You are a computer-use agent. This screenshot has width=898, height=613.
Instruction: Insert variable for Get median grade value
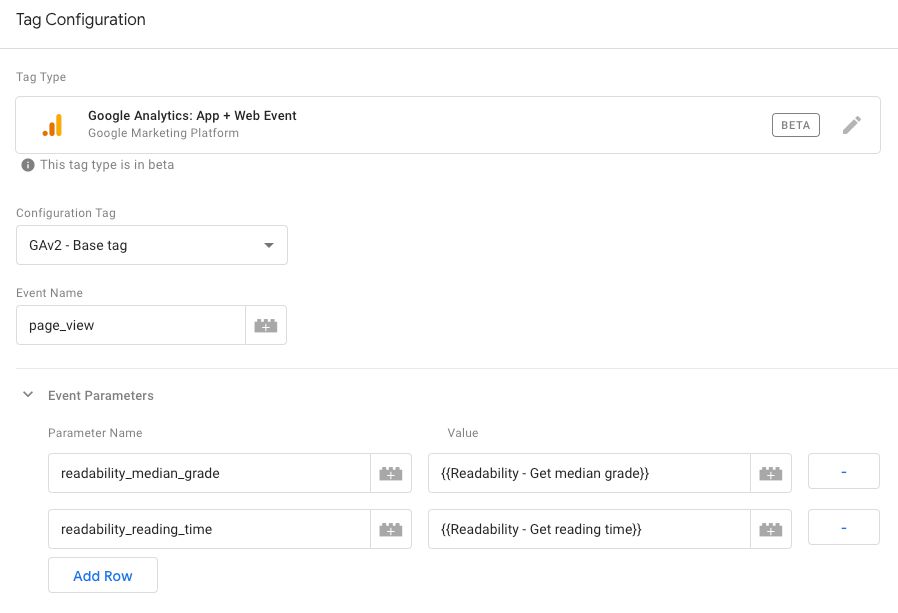(x=770, y=473)
